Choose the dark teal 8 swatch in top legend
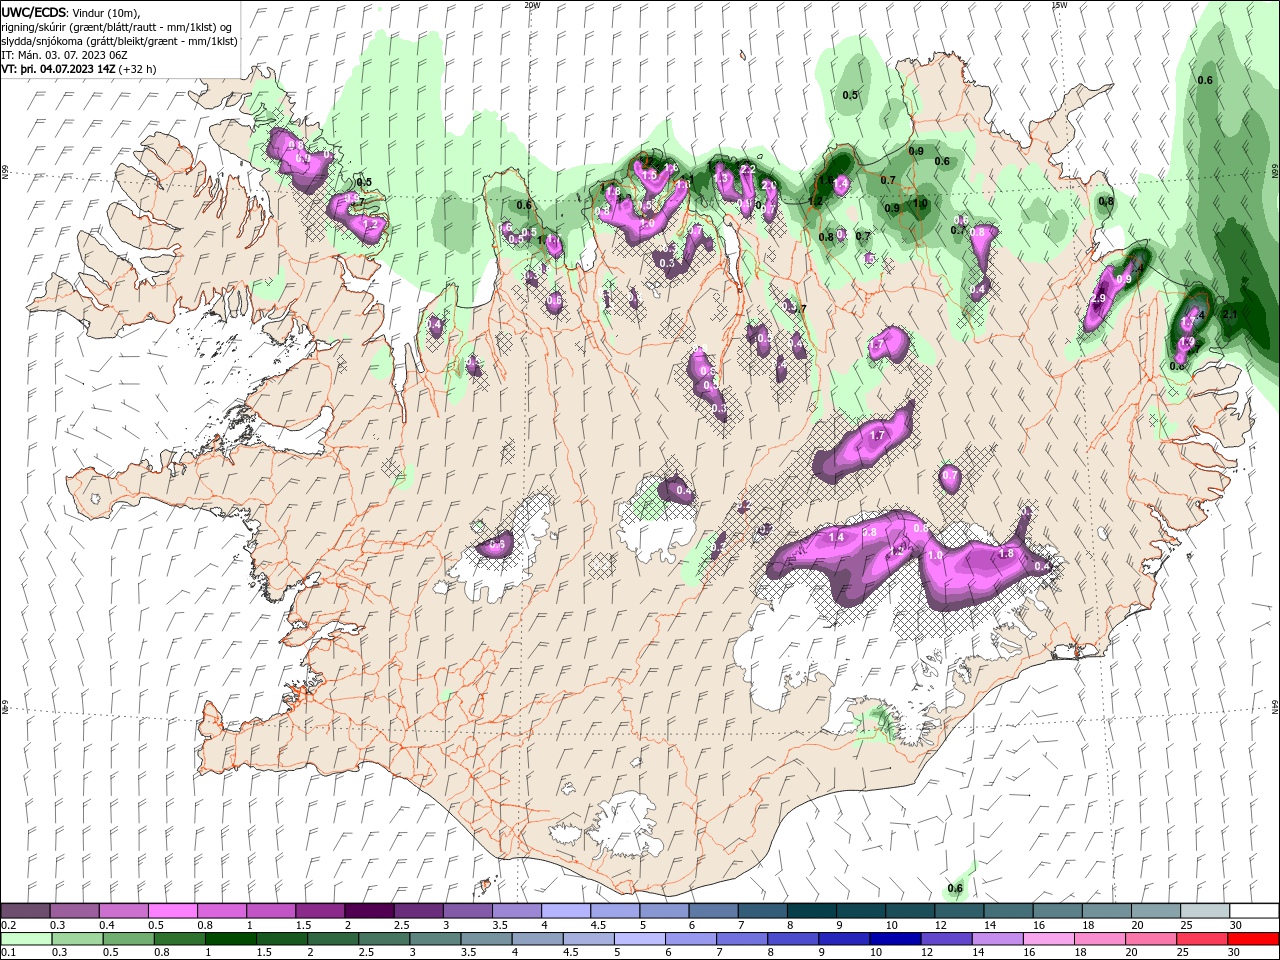The image size is (1280, 960). pyautogui.click(x=812, y=911)
